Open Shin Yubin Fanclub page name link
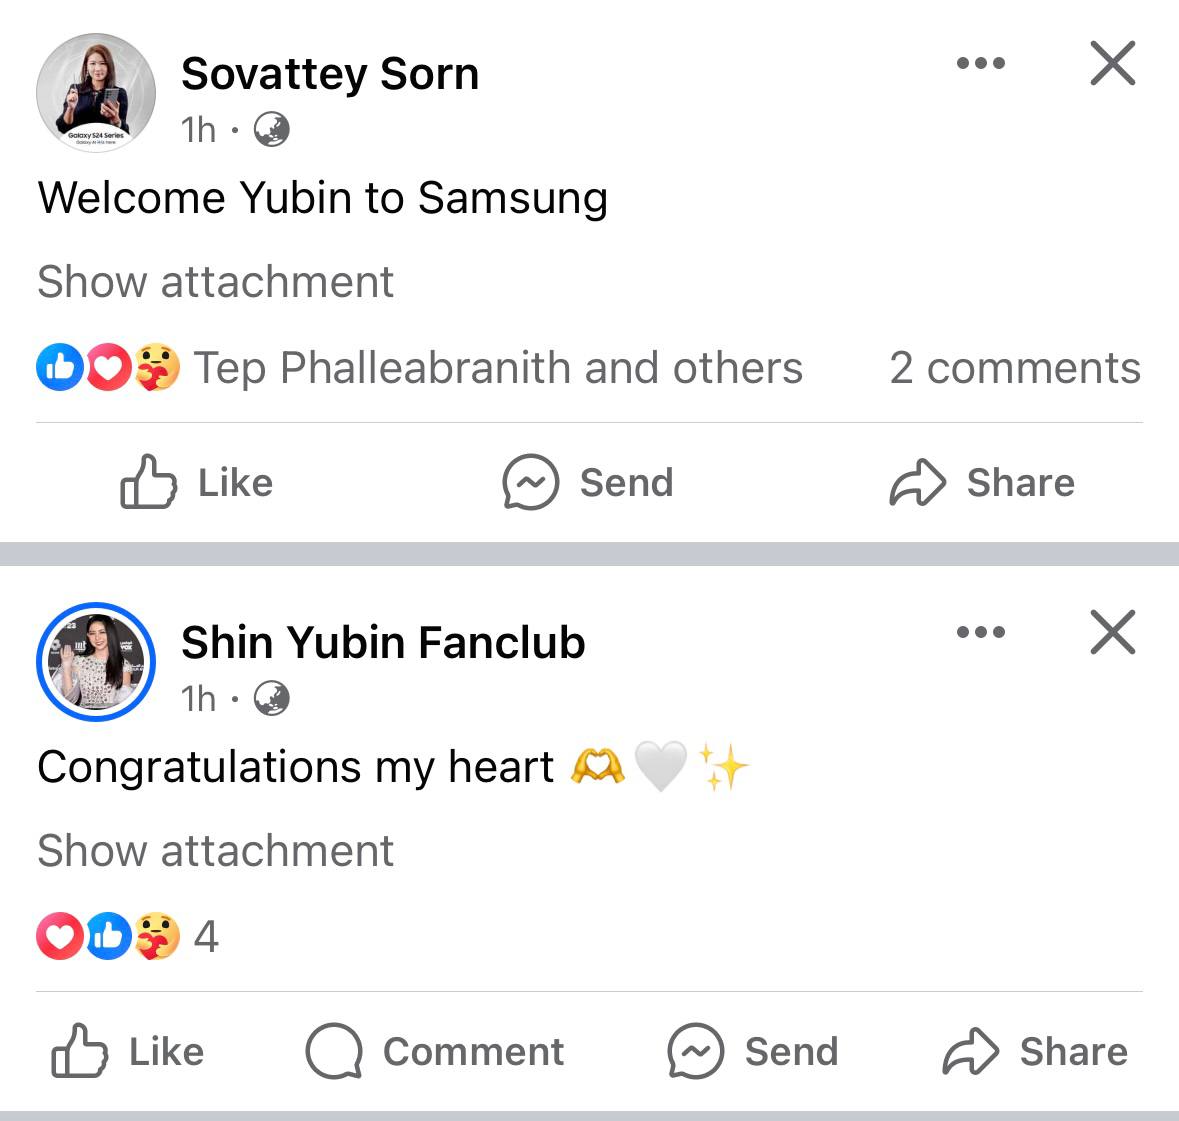The width and height of the screenshot is (1179, 1121). (x=383, y=643)
